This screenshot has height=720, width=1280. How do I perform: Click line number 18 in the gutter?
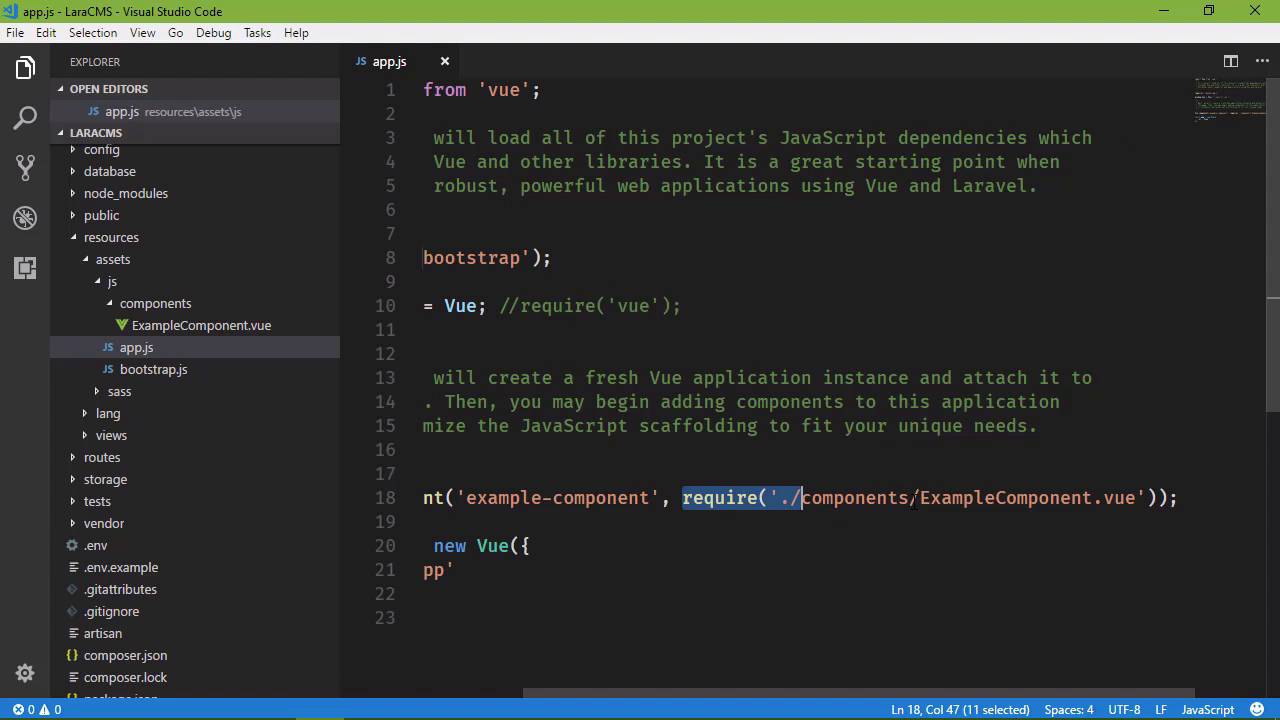tap(385, 497)
